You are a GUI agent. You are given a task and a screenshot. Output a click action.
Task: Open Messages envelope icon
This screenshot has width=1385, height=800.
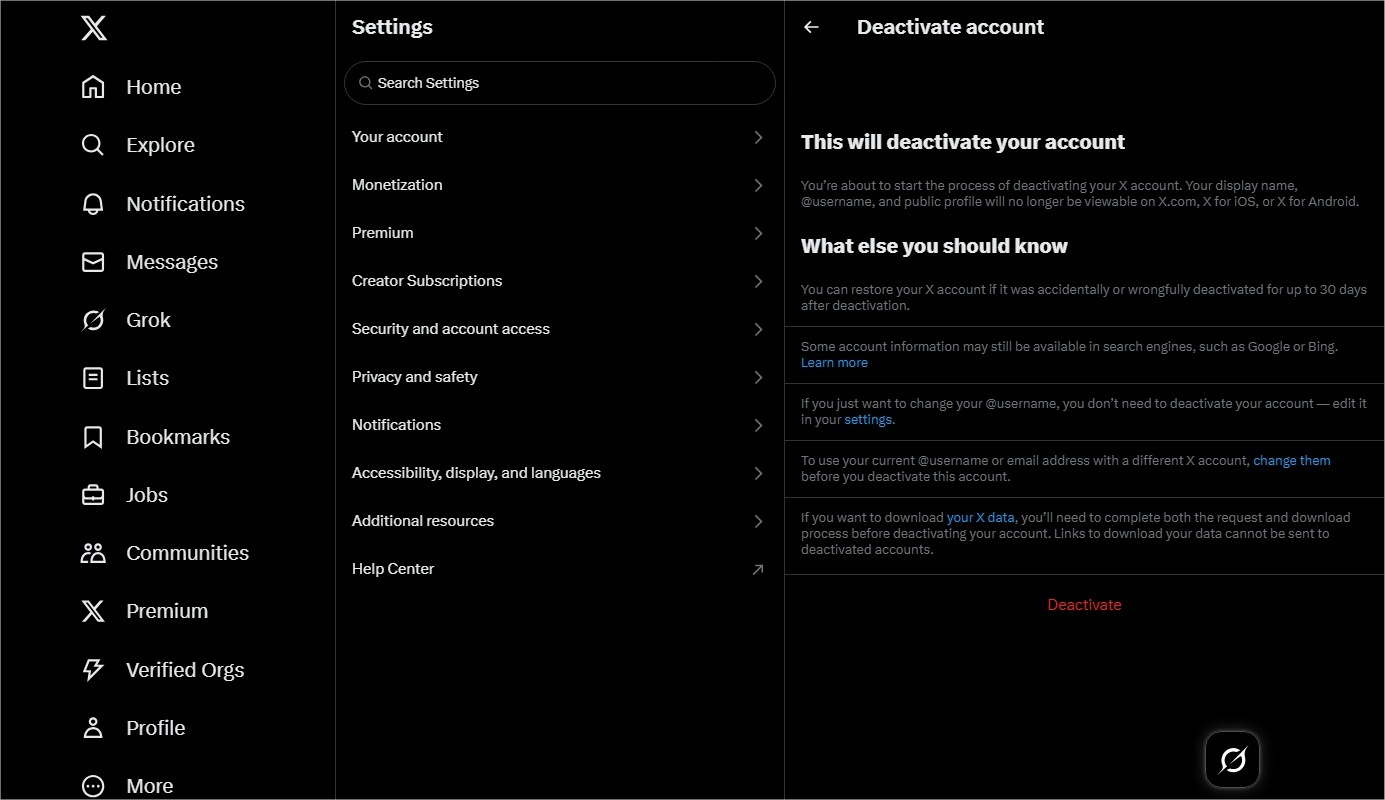93,262
